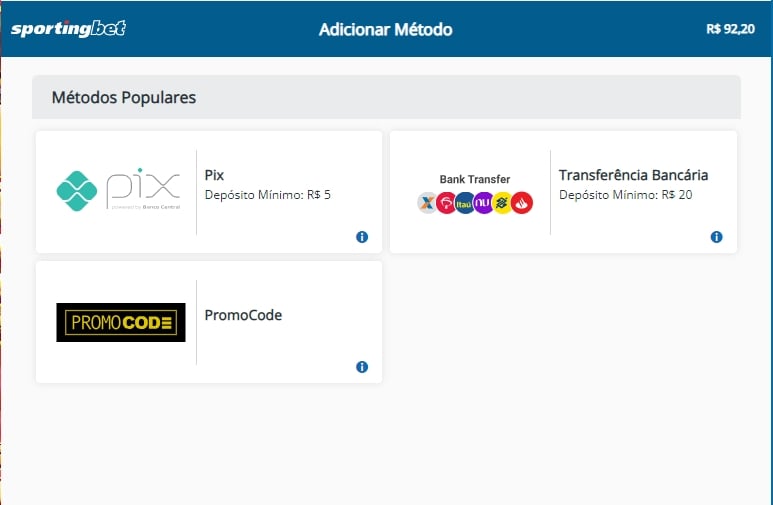Click the Santander red icon
Viewport: 773px width, 505px height.
click(522, 203)
